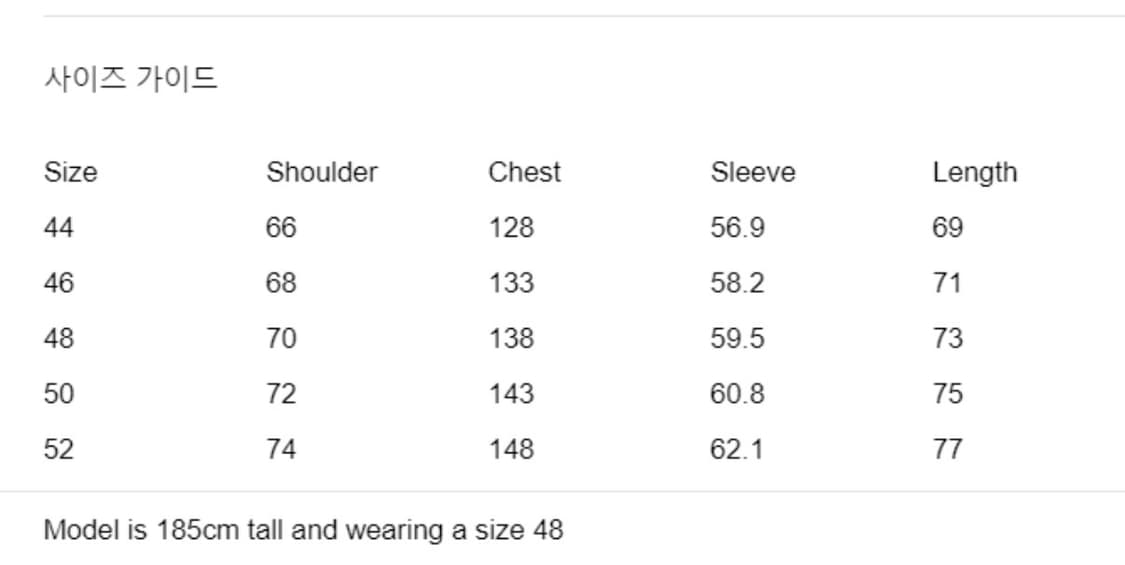
Task: Select chest measurement 148
Action: 511,449
